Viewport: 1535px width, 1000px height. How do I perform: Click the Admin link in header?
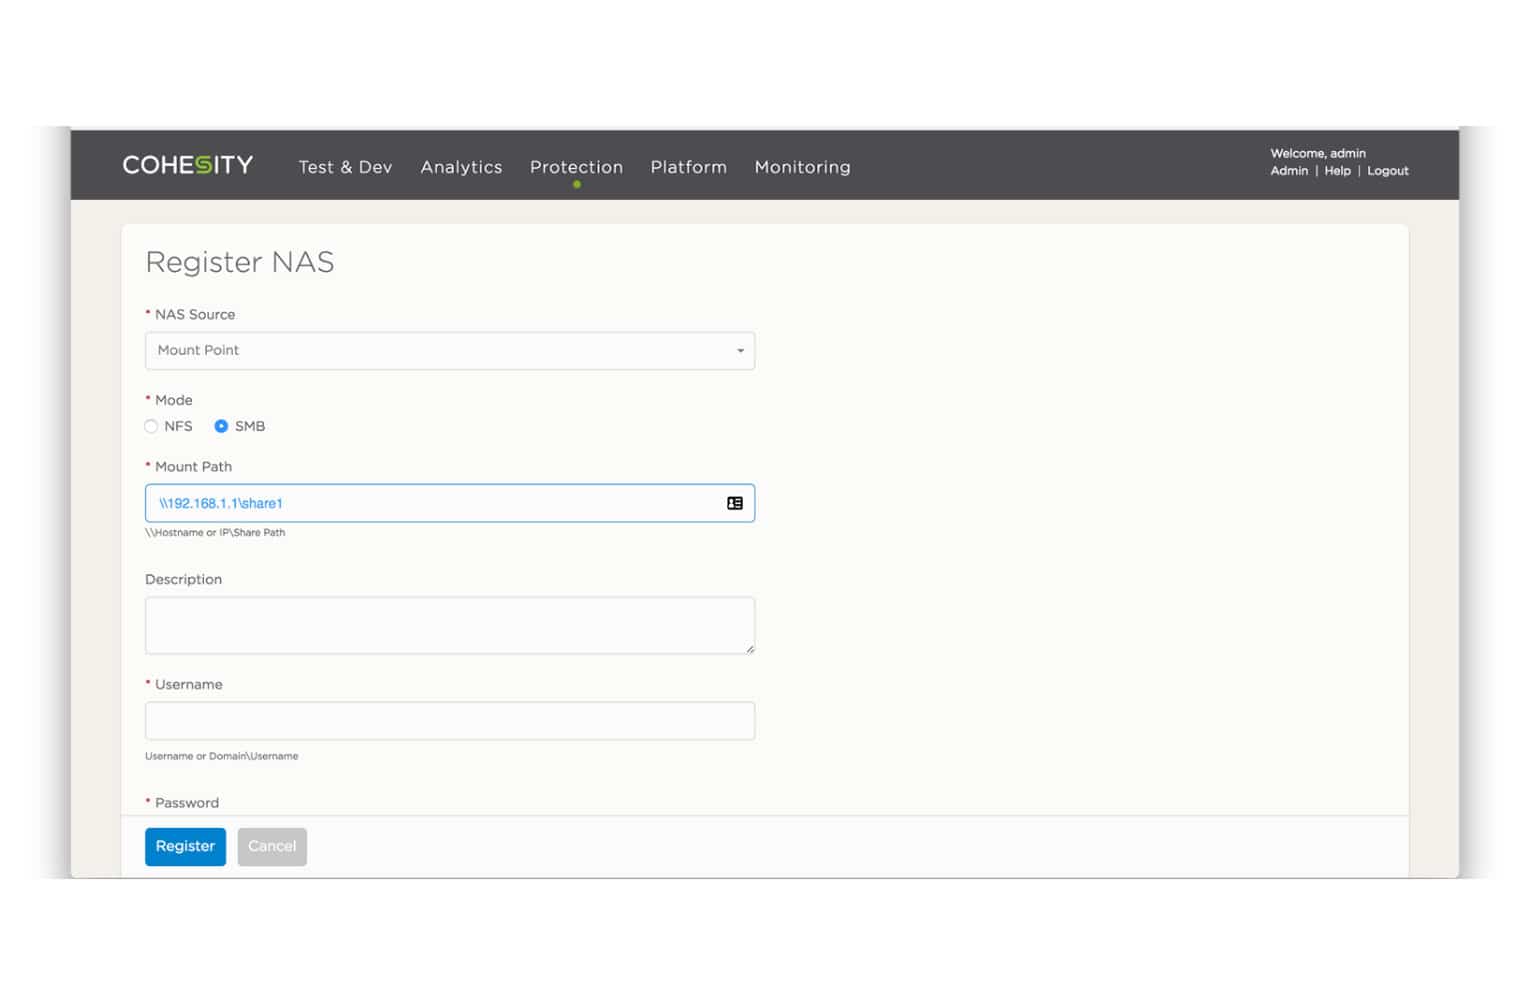pos(1289,171)
